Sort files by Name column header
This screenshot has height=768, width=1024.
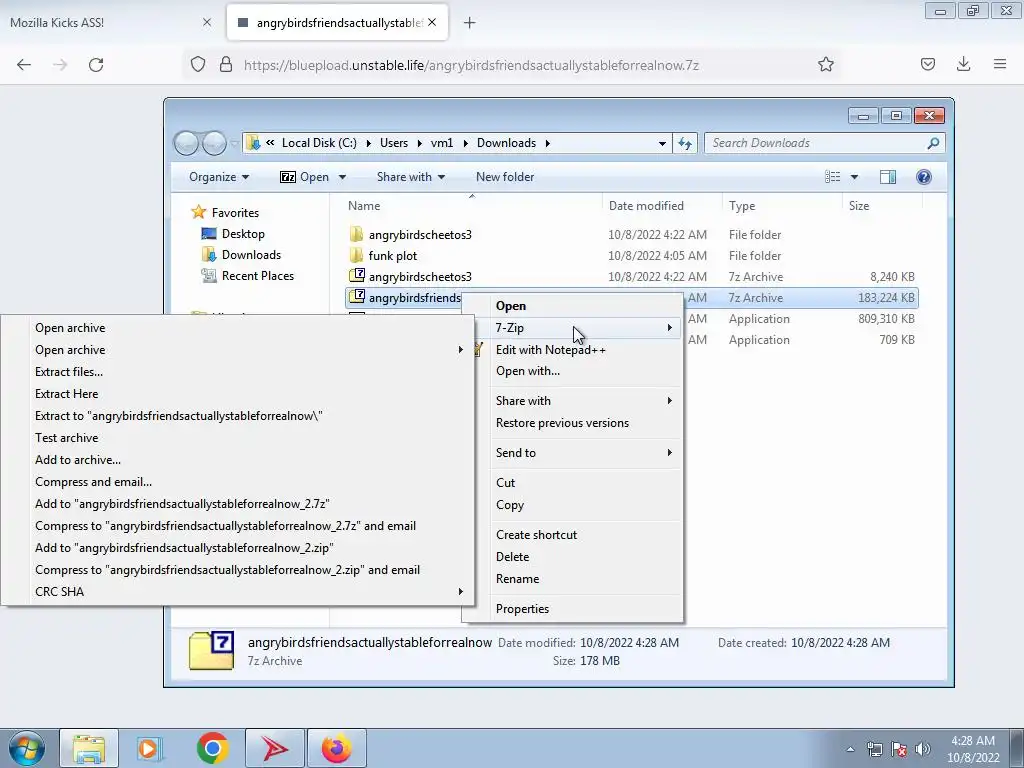coord(364,206)
